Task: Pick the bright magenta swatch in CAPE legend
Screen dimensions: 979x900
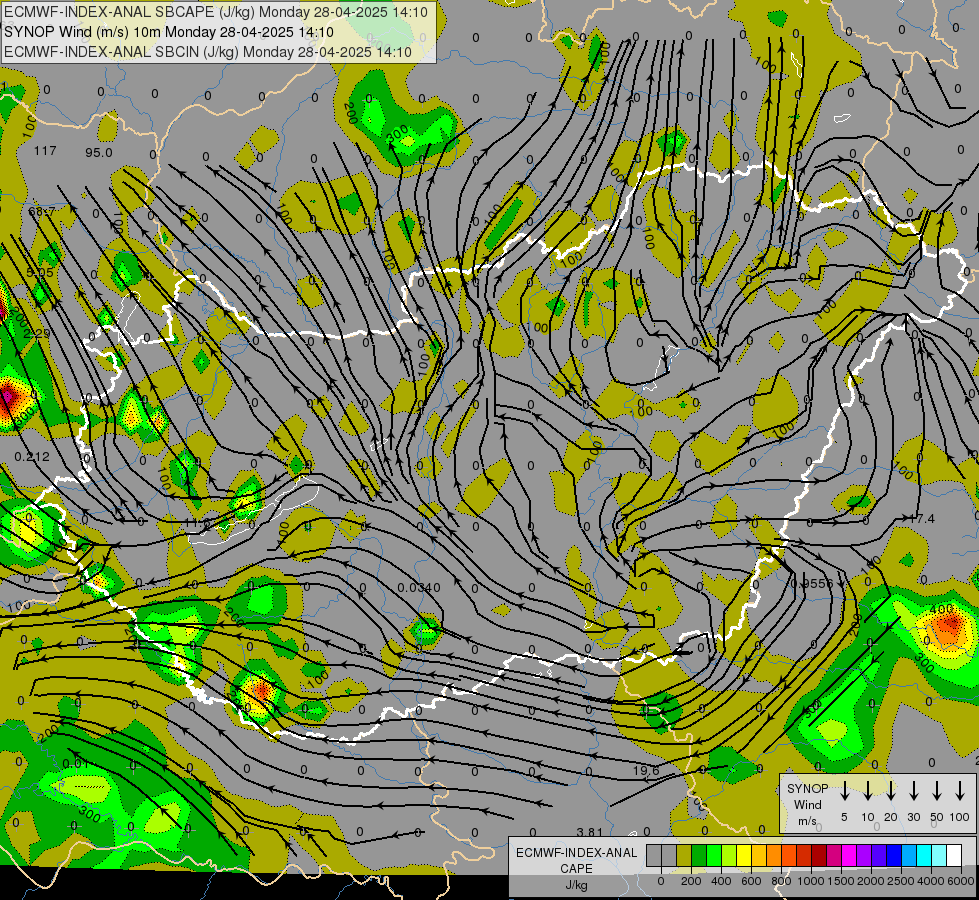Action: [850, 855]
